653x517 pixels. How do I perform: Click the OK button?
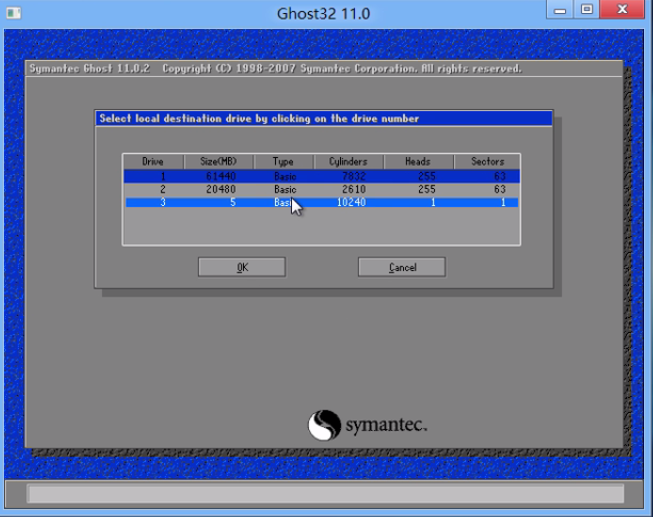point(242,267)
